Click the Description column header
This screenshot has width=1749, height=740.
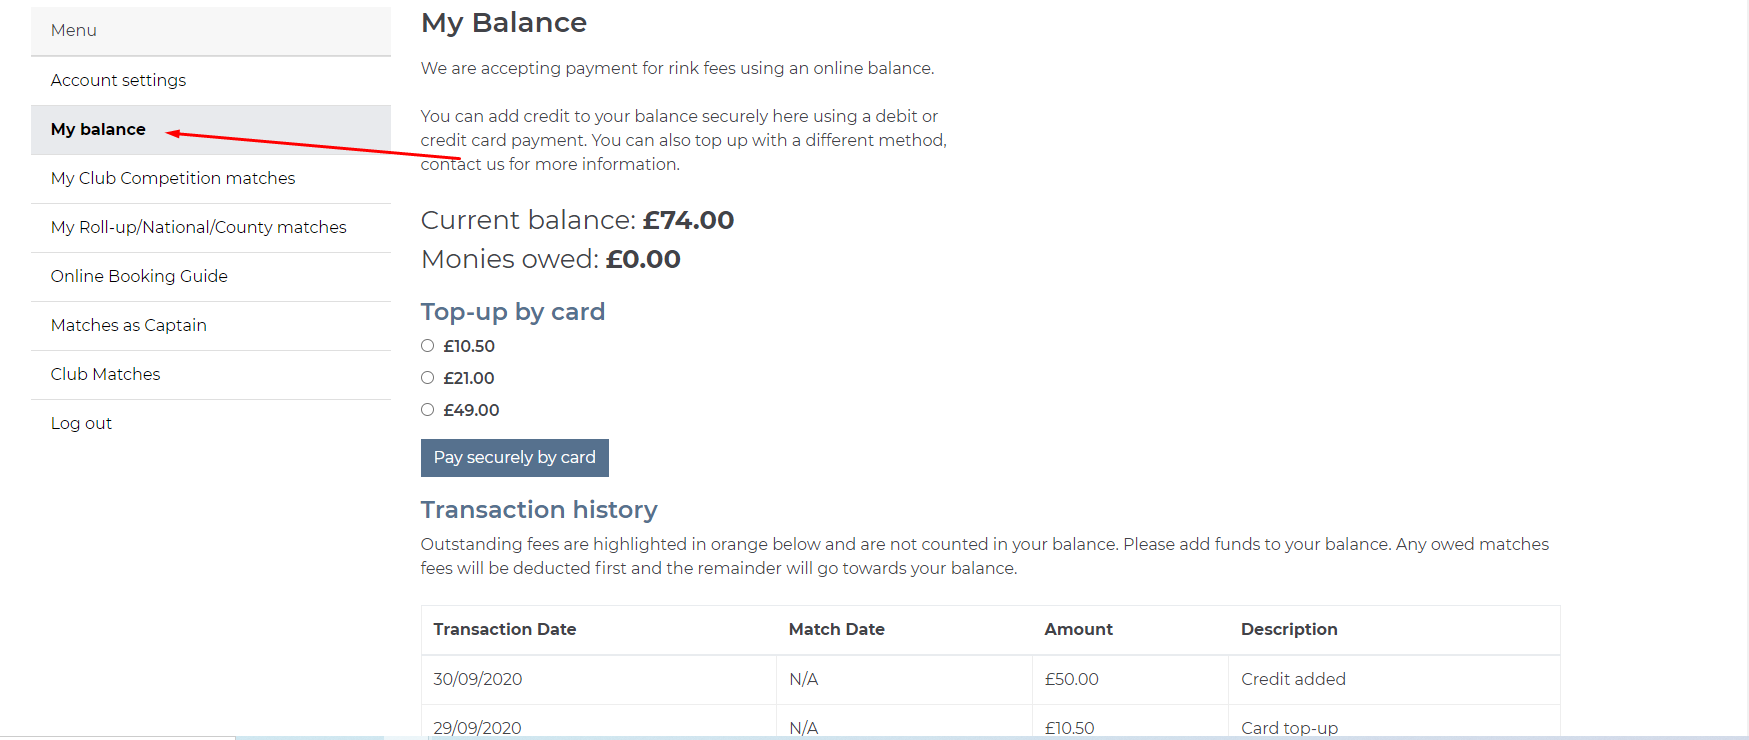click(x=1288, y=629)
